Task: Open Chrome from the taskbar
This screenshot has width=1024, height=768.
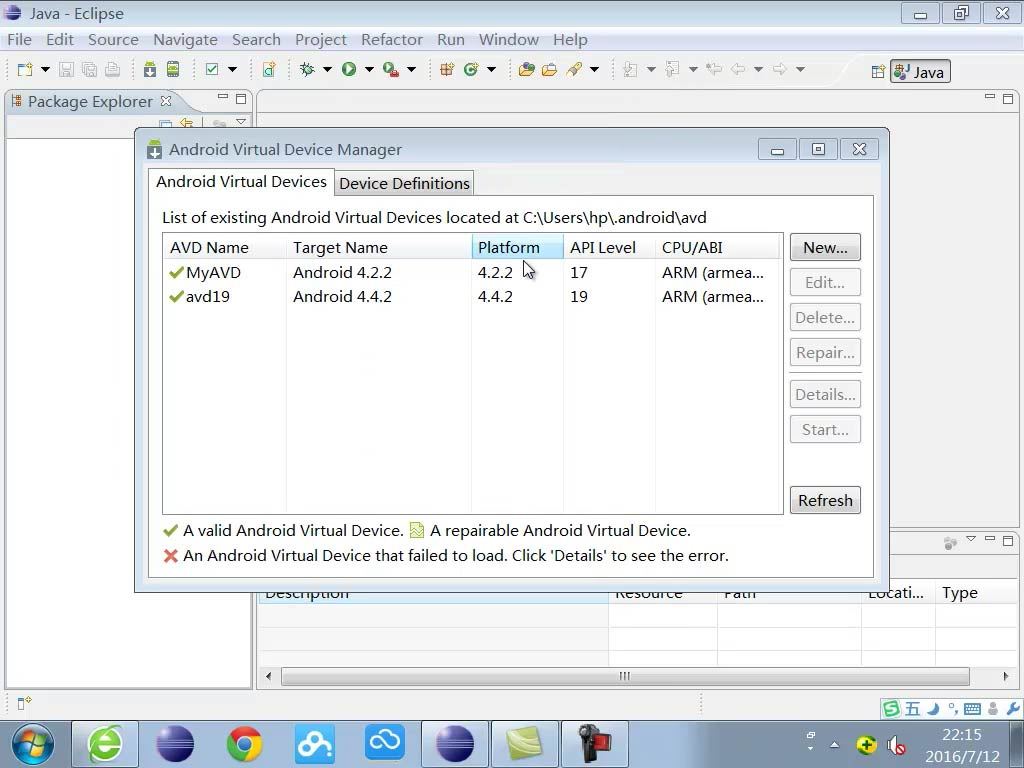Action: 244,743
